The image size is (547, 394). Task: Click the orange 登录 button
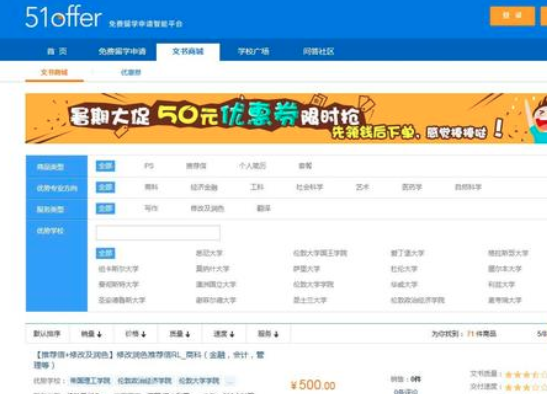coord(512,16)
